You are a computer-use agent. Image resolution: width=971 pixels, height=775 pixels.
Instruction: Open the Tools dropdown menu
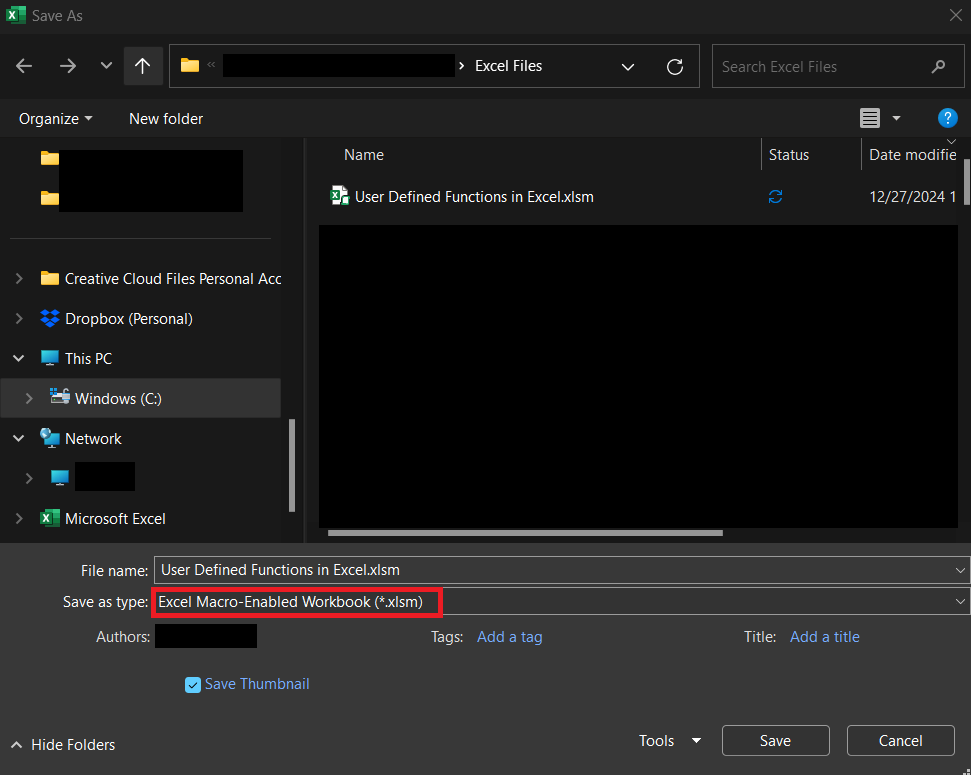(670, 741)
